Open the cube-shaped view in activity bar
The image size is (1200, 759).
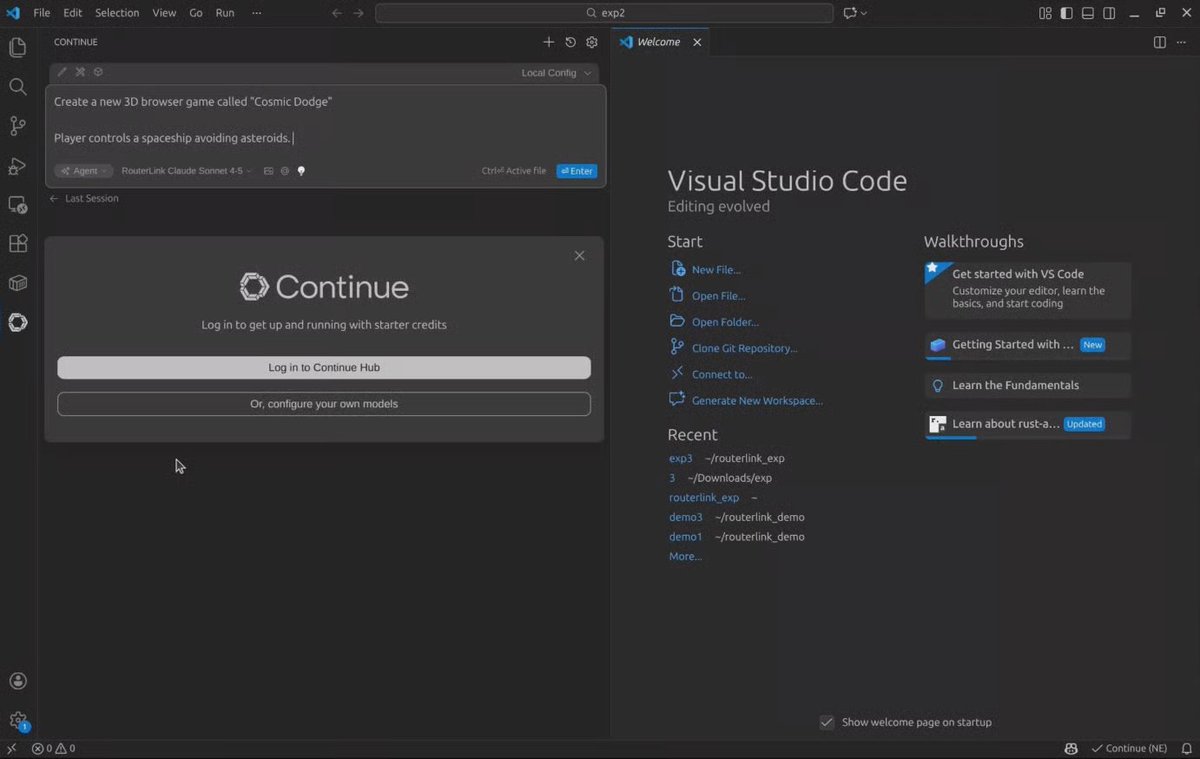coord(18,283)
